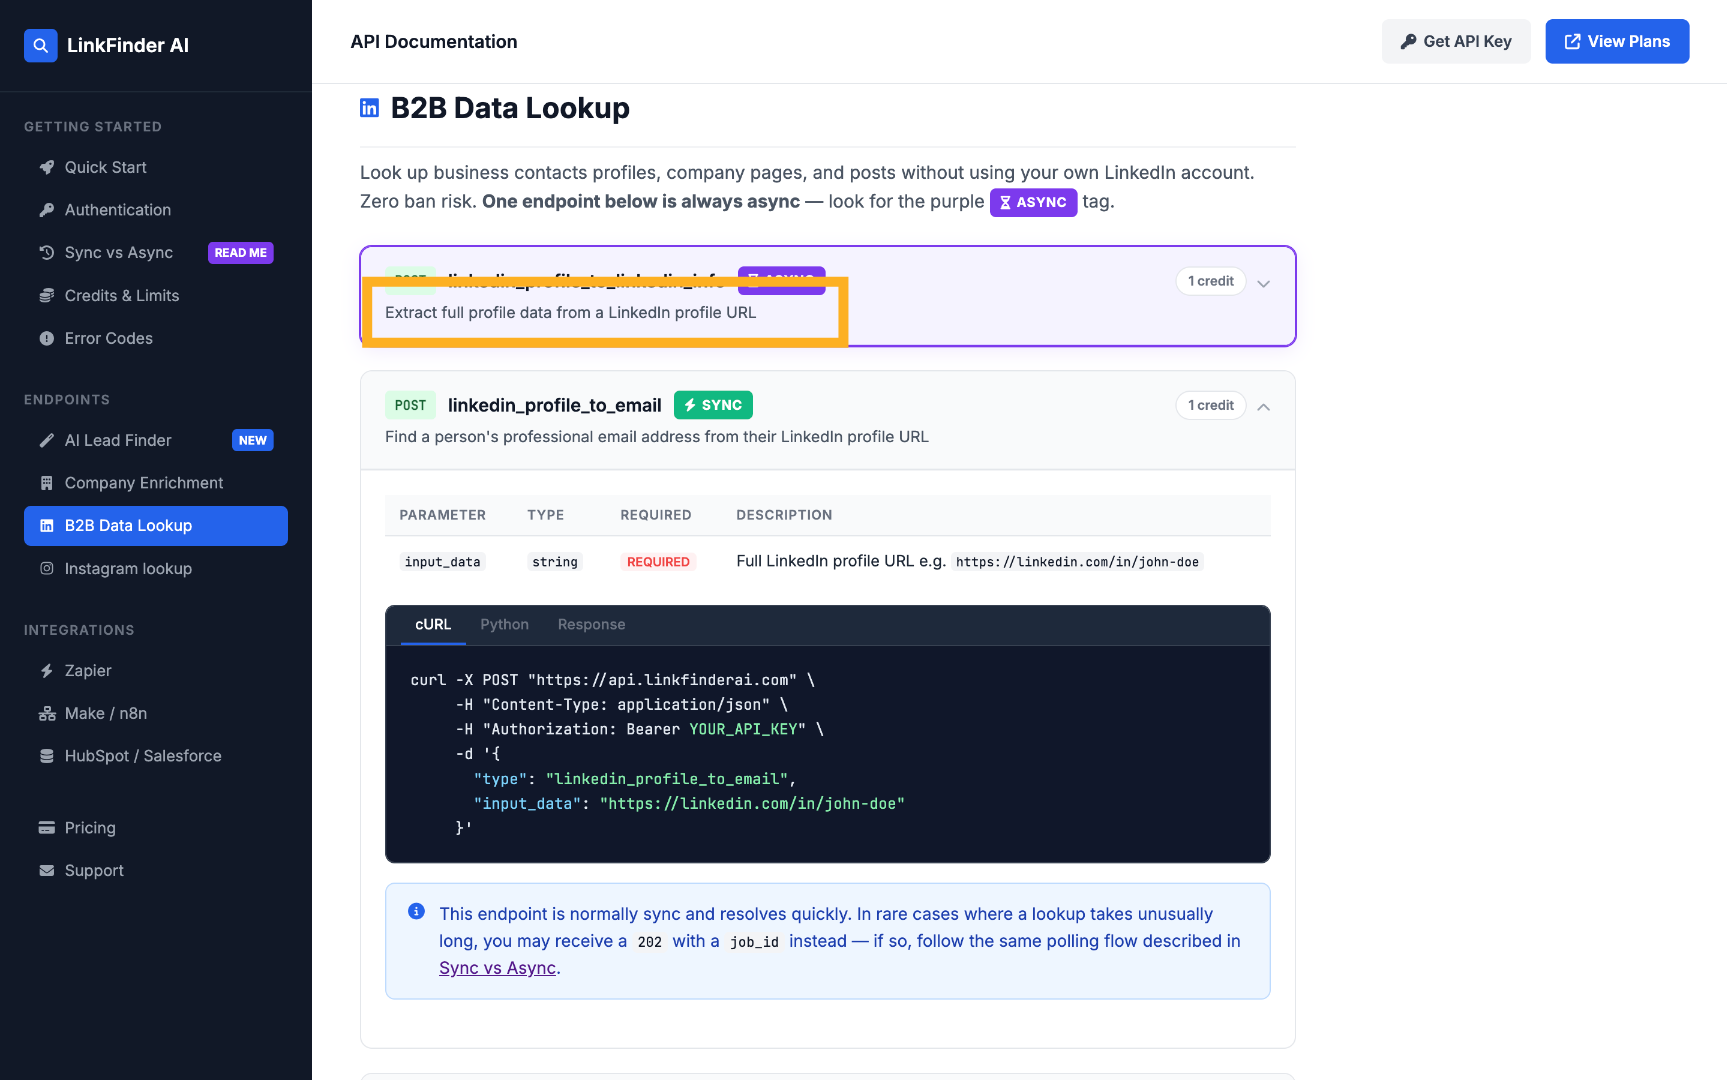Open Quick Start via its rocket icon
The height and width of the screenshot is (1080, 1727).
(x=47, y=167)
